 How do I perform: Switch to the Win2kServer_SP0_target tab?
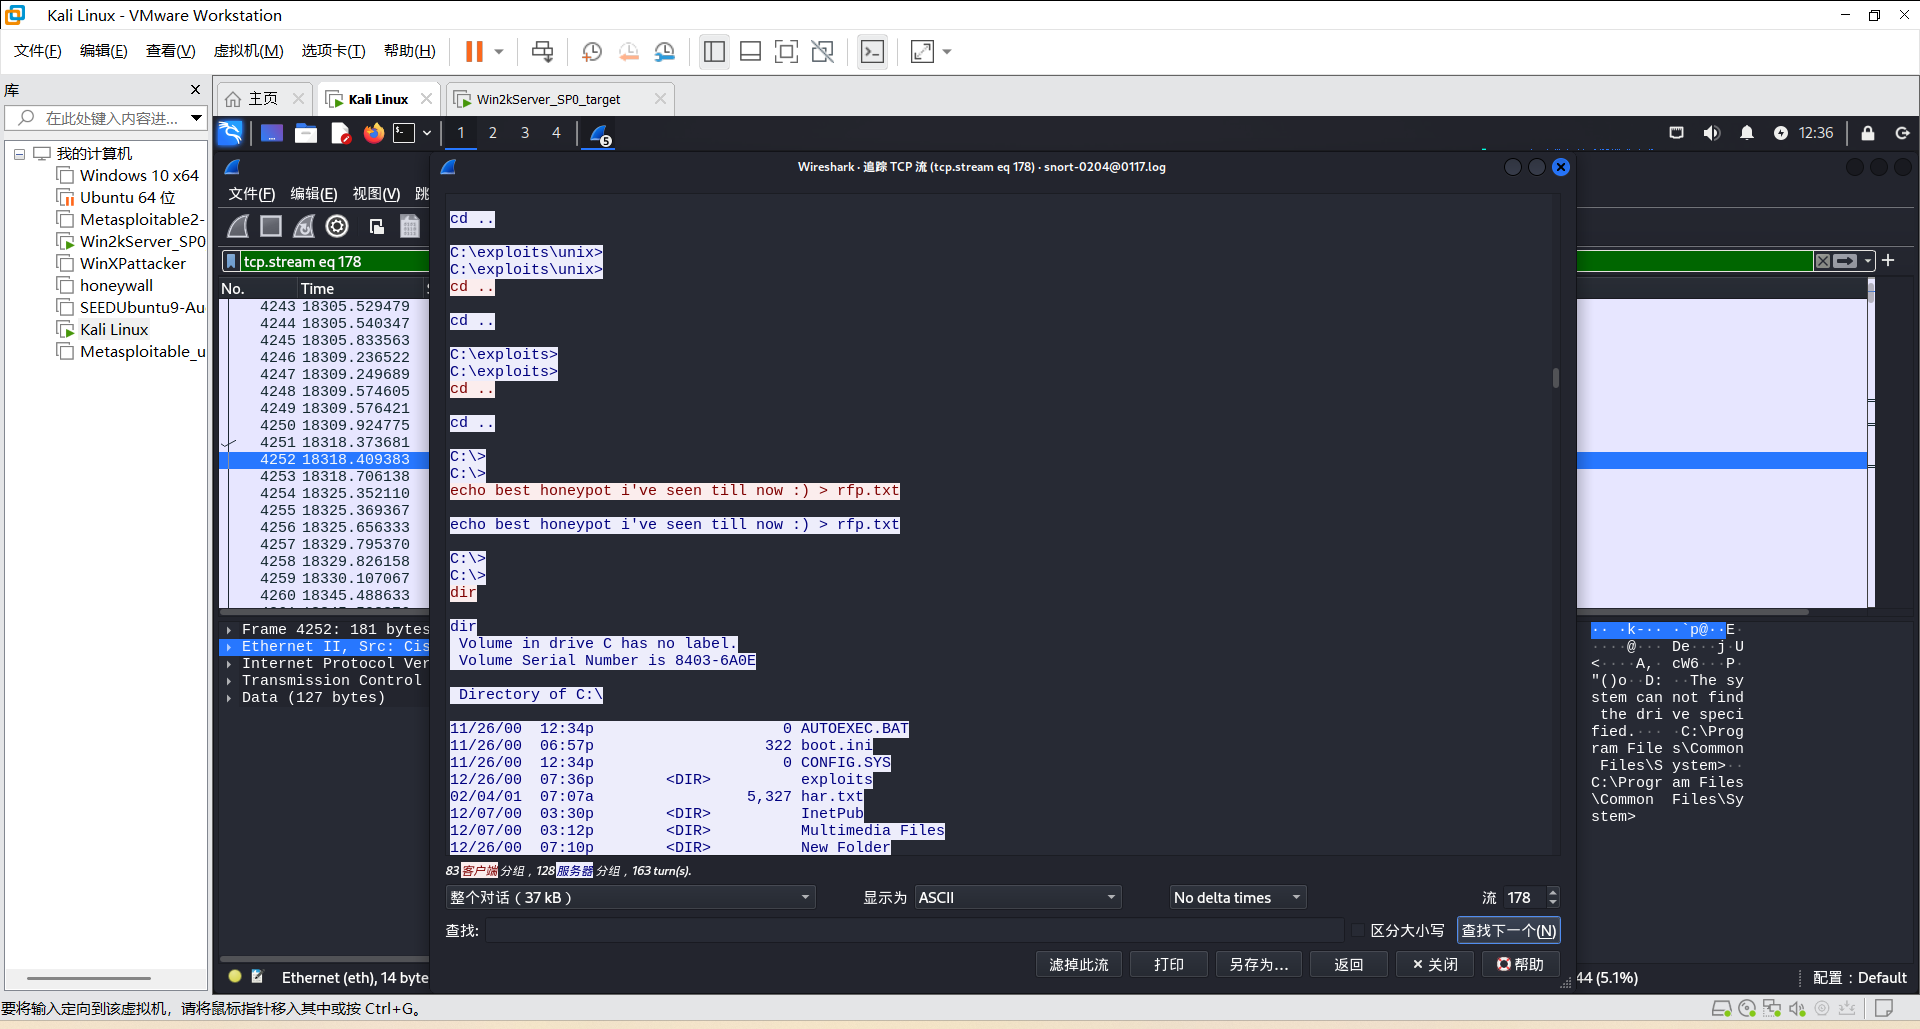[548, 99]
